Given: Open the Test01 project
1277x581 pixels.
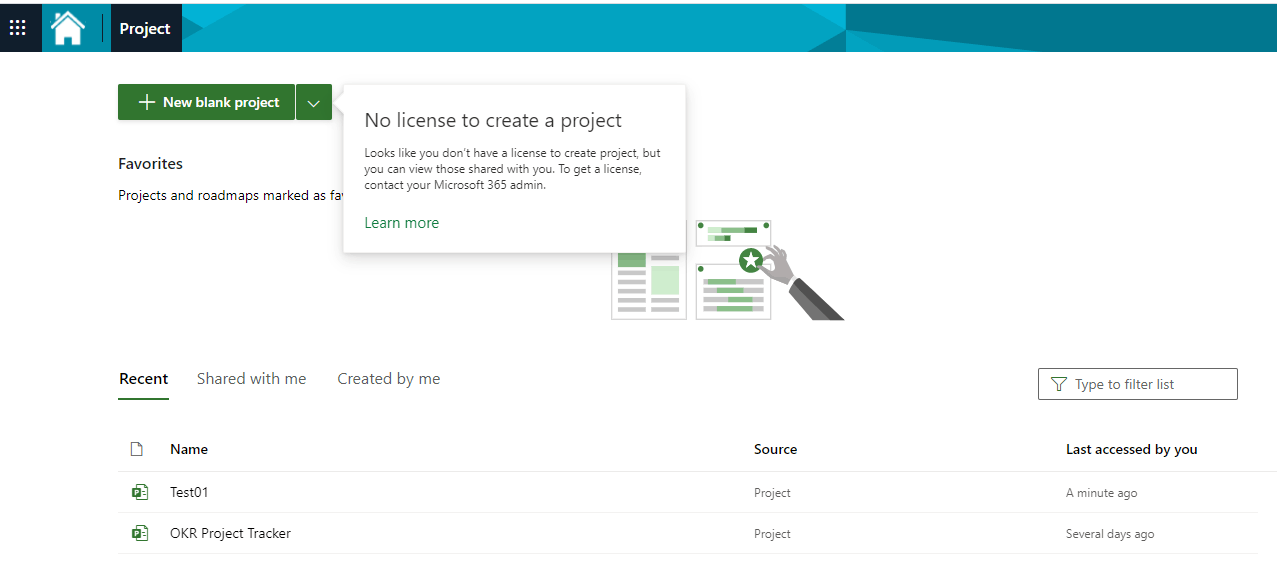Looking at the screenshot, I should 189,492.
